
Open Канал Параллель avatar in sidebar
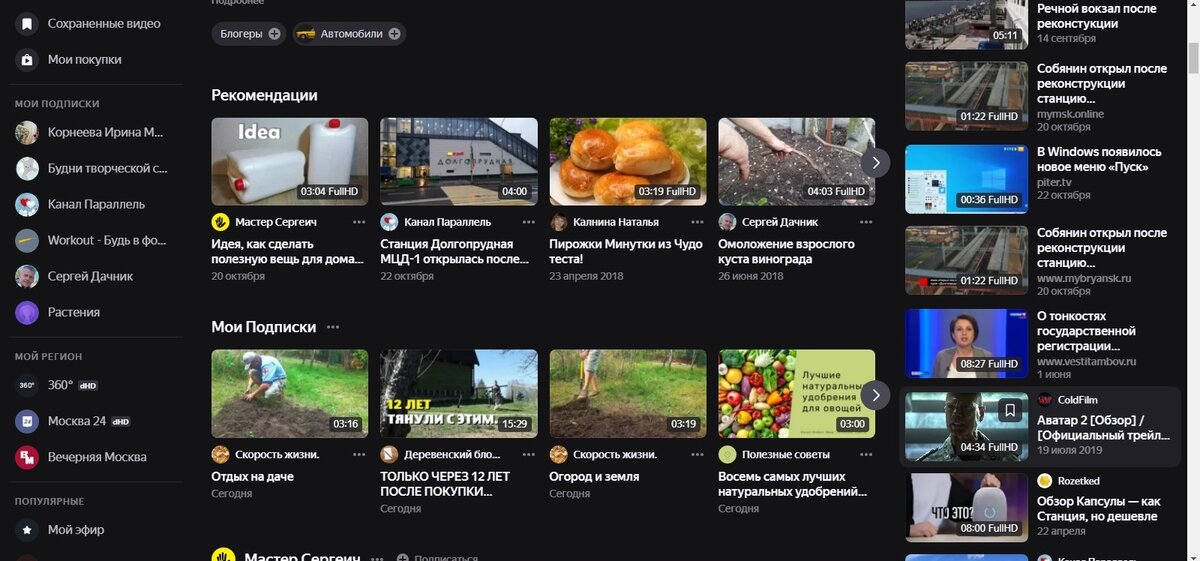[27, 204]
